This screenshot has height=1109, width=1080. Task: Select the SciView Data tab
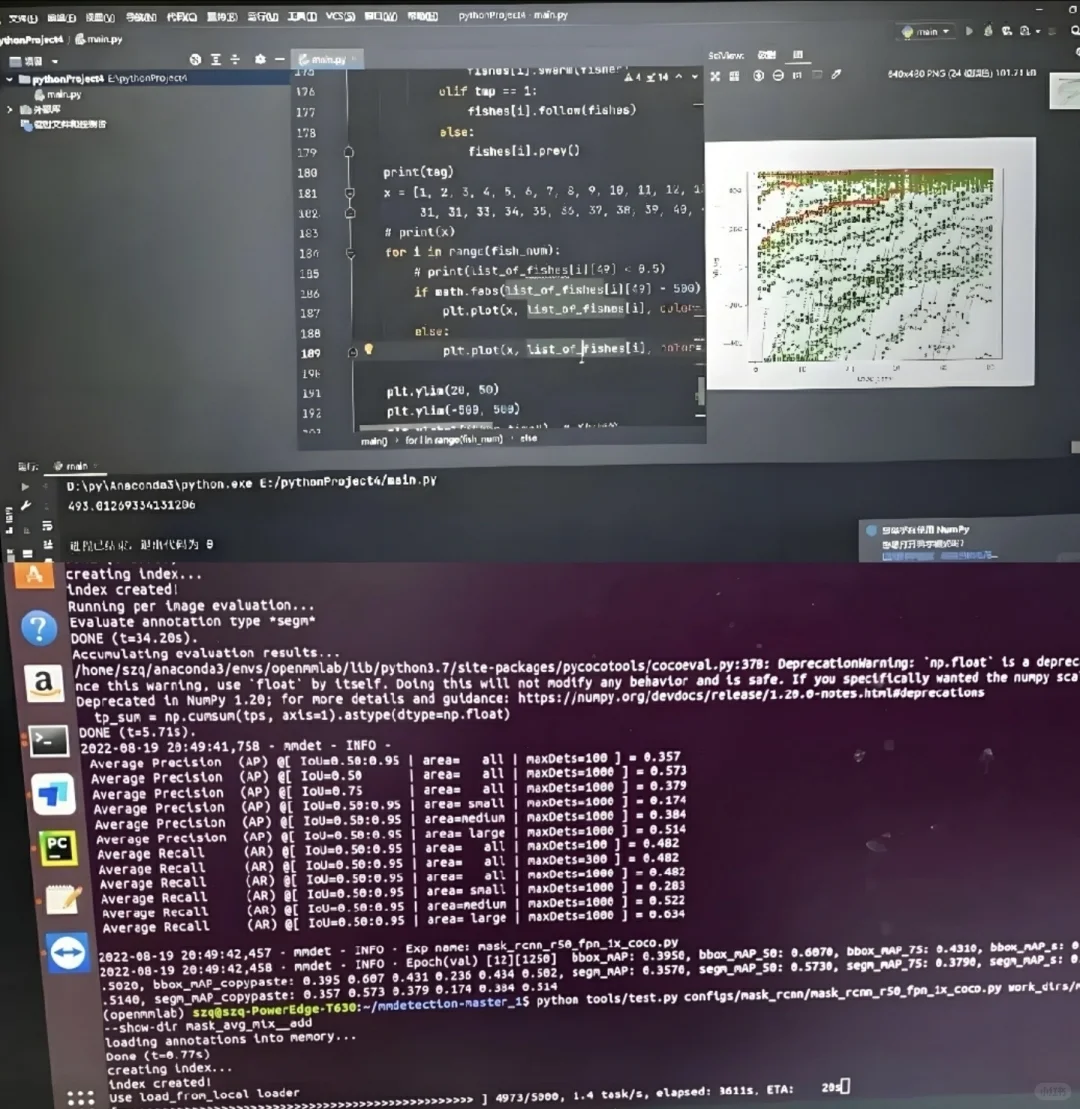point(767,55)
